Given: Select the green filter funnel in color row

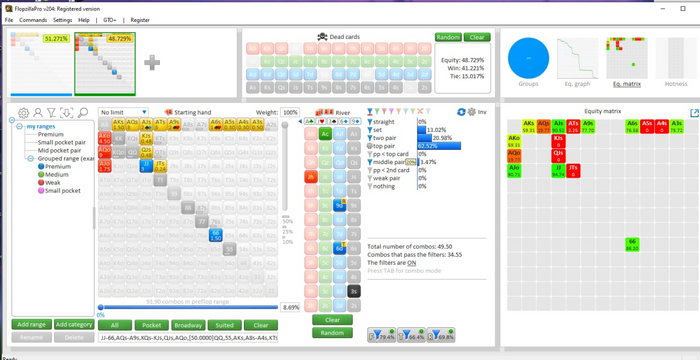Looking at the screenshot, I should (x=377, y=112).
